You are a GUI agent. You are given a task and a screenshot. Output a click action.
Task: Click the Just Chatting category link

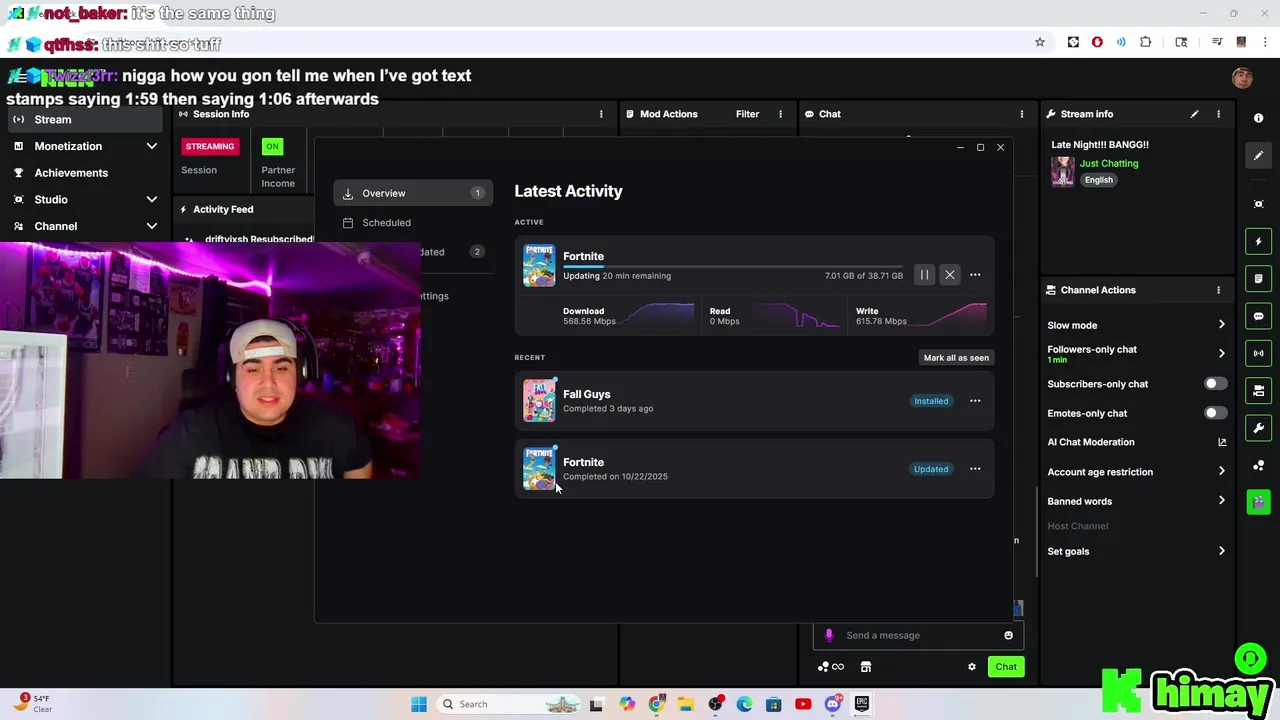1109,163
